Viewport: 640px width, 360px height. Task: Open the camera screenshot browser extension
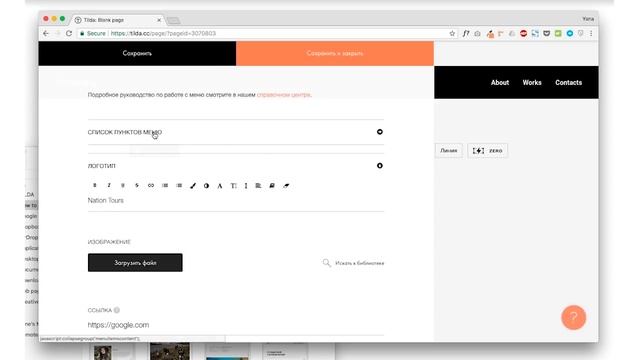[477, 33]
